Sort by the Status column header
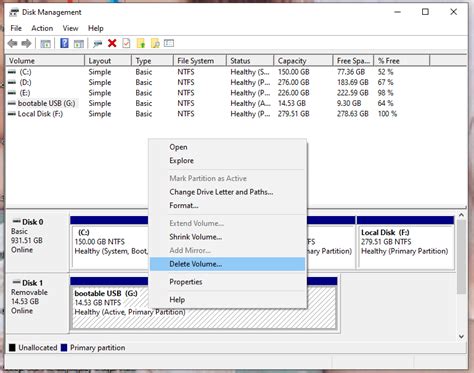 [250, 61]
